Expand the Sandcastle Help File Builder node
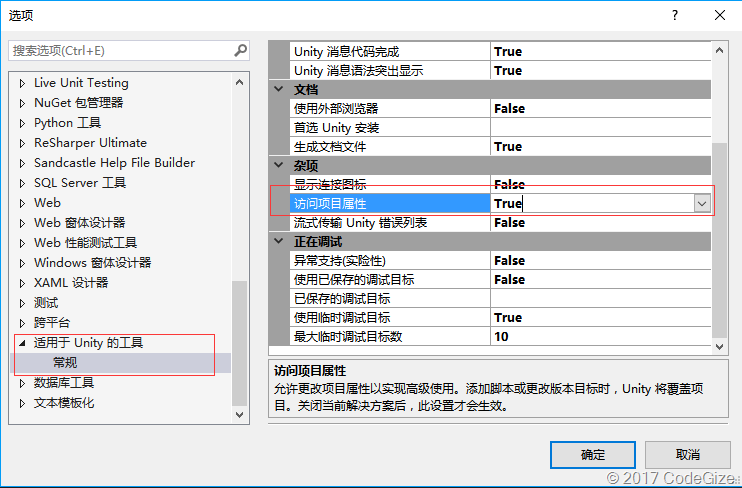The height and width of the screenshot is (488, 742). click(x=22, y=163)
